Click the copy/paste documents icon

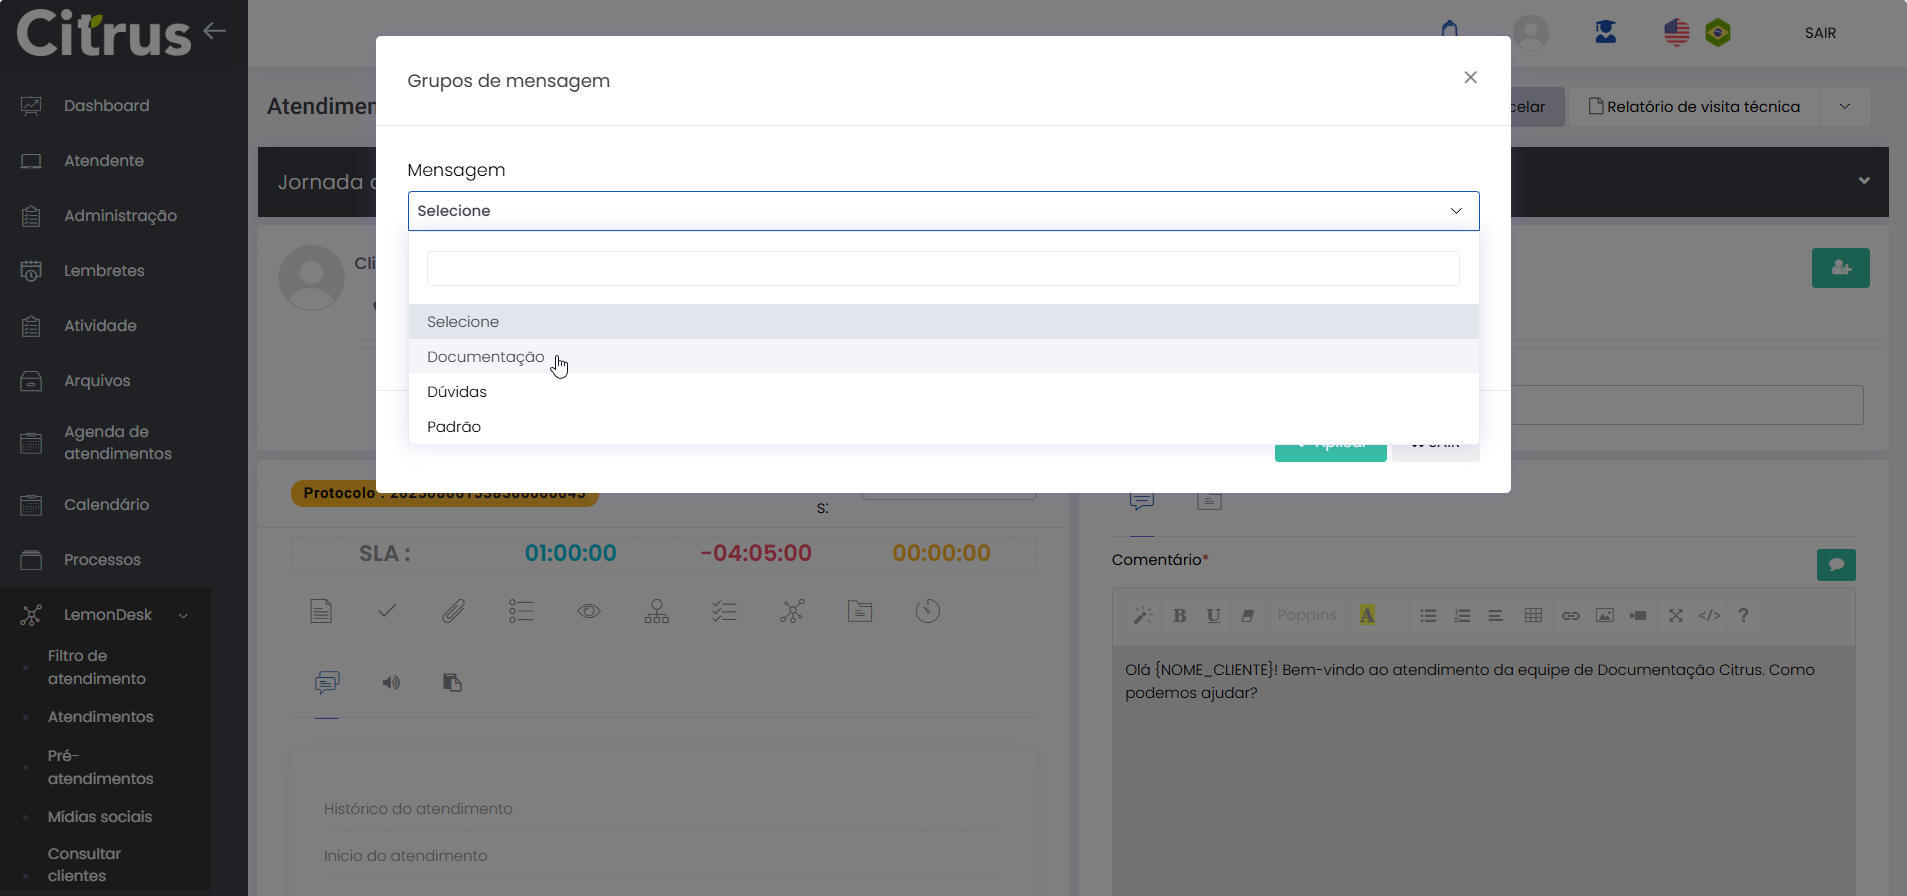[452, 682]
